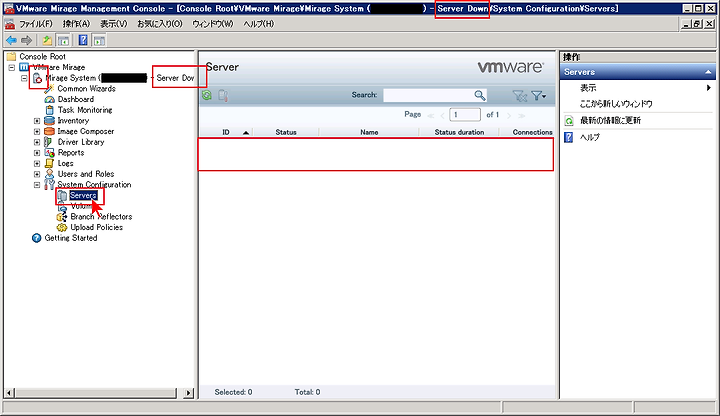720x416 pixels.
Task: Toggle the console tree pane icon
Action: click(x=63, y=40)
